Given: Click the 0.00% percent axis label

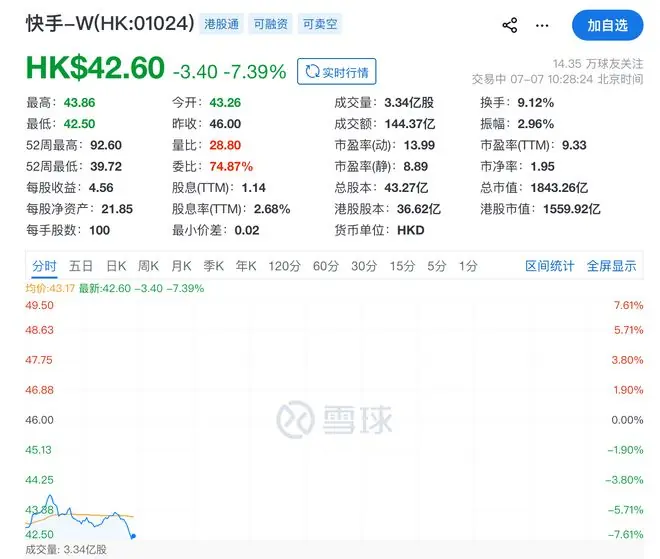Looking at the screenshot, I should [x=627, y=420].
